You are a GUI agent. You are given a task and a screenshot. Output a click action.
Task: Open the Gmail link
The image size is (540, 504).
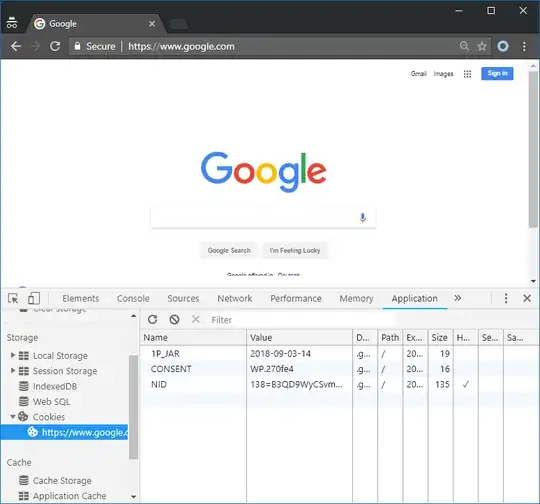[x=418, y=74]
